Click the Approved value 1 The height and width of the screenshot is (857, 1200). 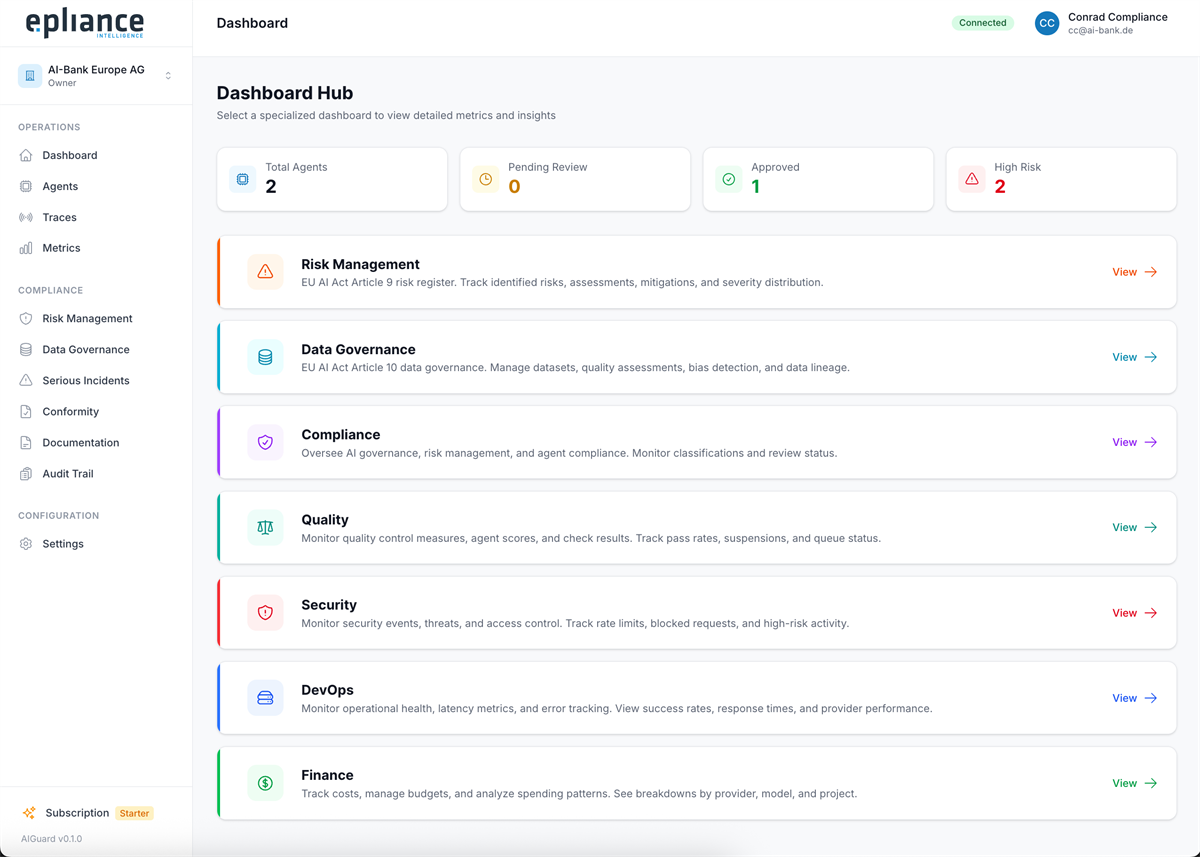pos(755,187)
